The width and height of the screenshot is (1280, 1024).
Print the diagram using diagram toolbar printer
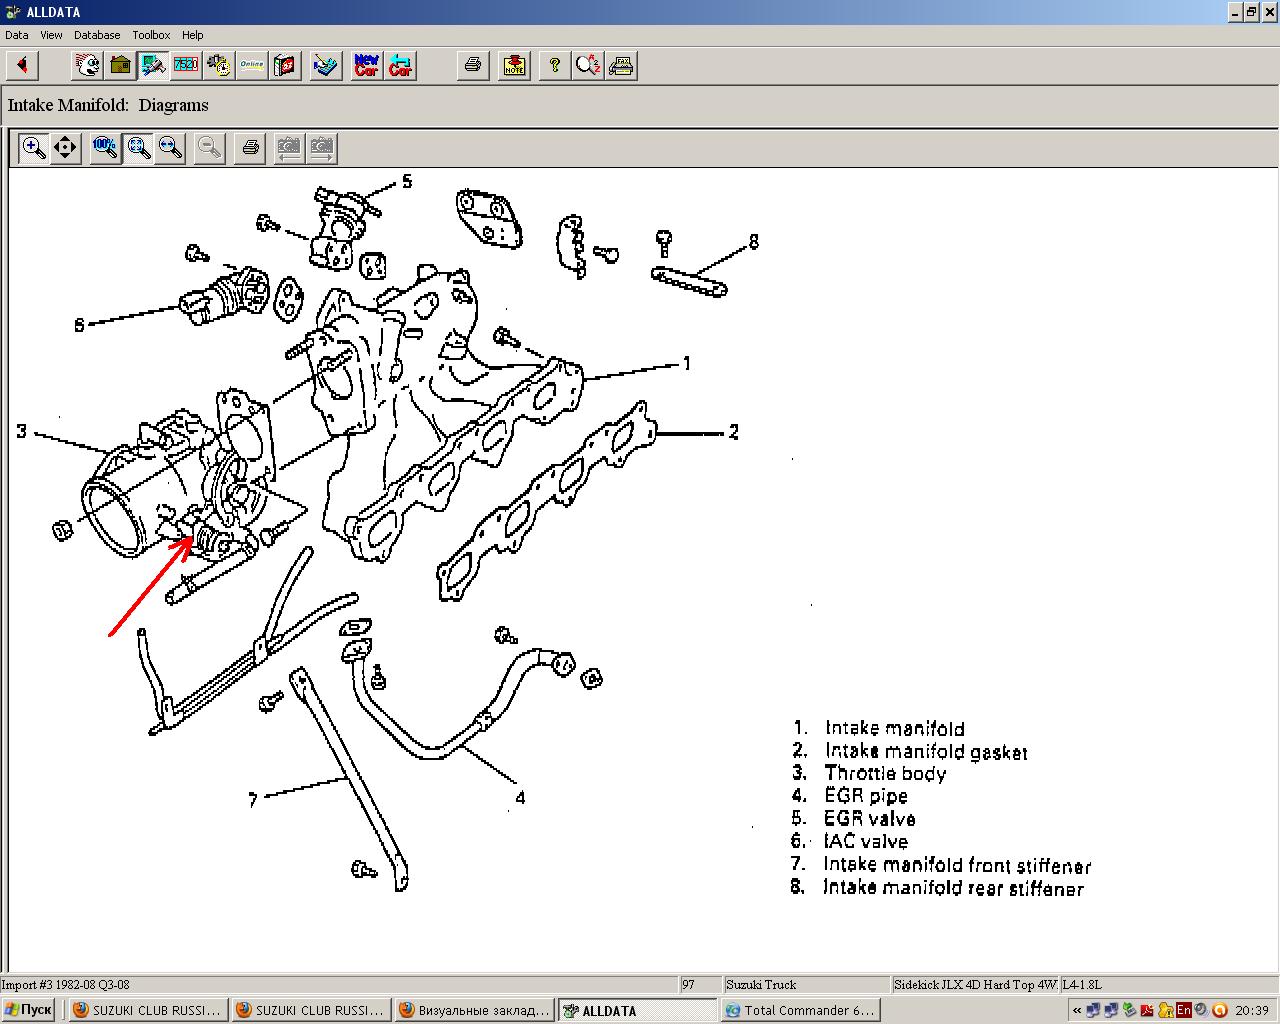coord(250,148)
